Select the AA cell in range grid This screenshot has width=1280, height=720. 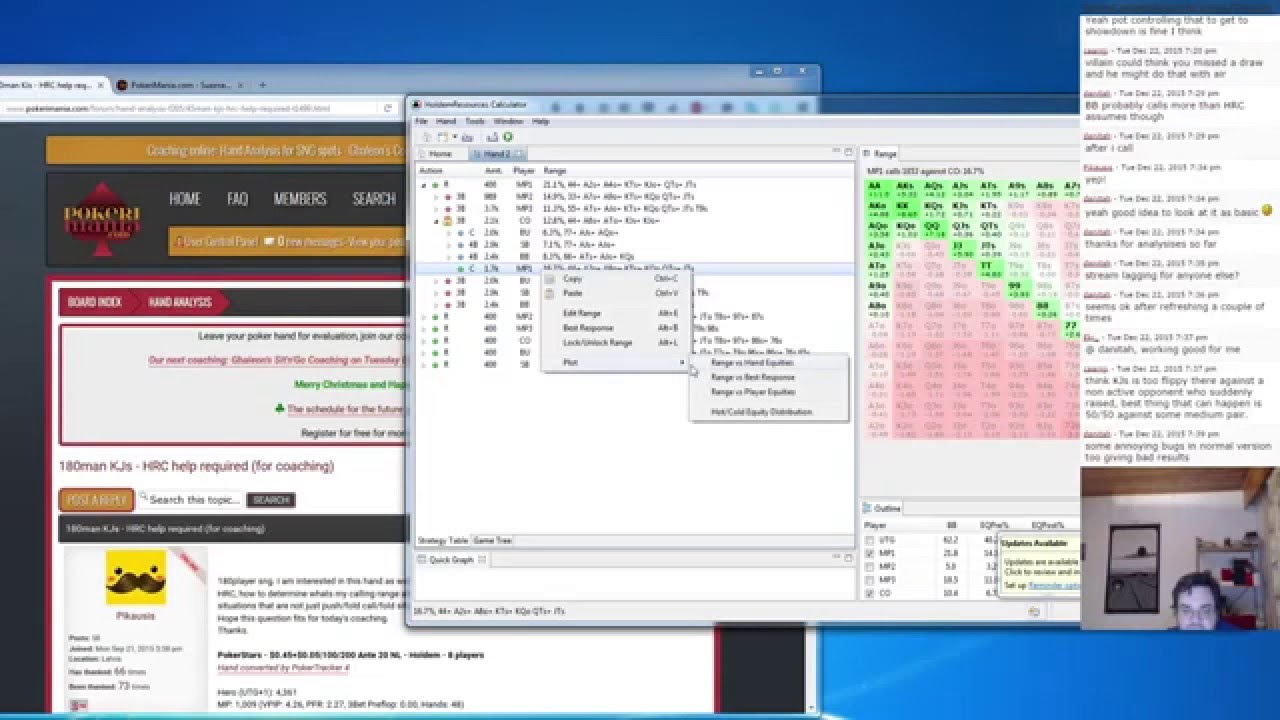point(878,190)
